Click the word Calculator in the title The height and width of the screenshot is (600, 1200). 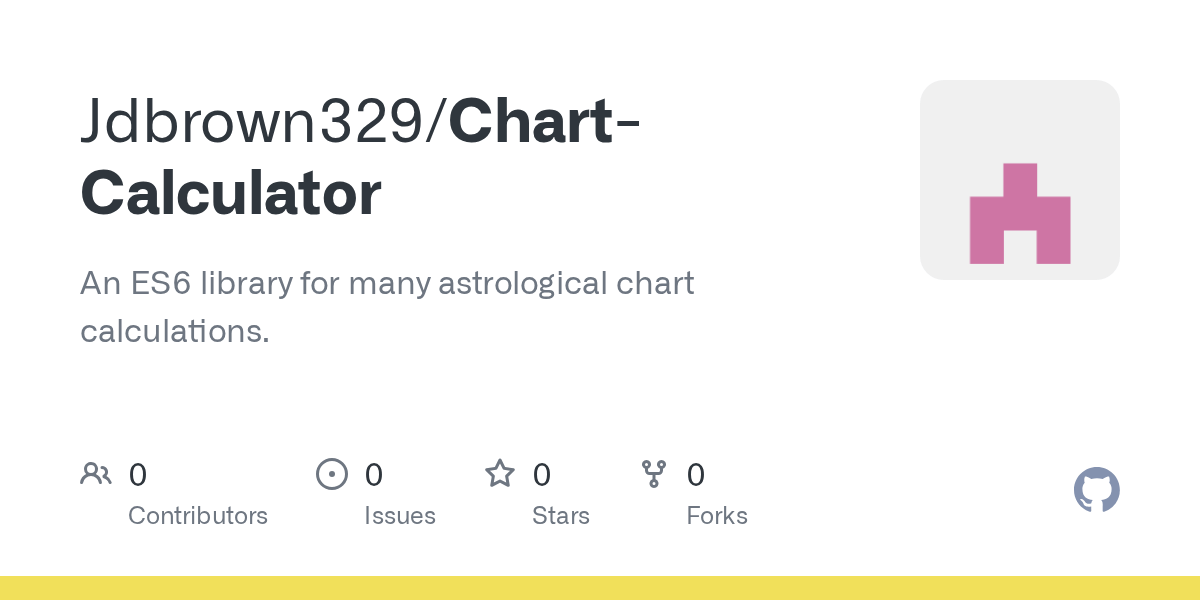click(x=231, y=194)
